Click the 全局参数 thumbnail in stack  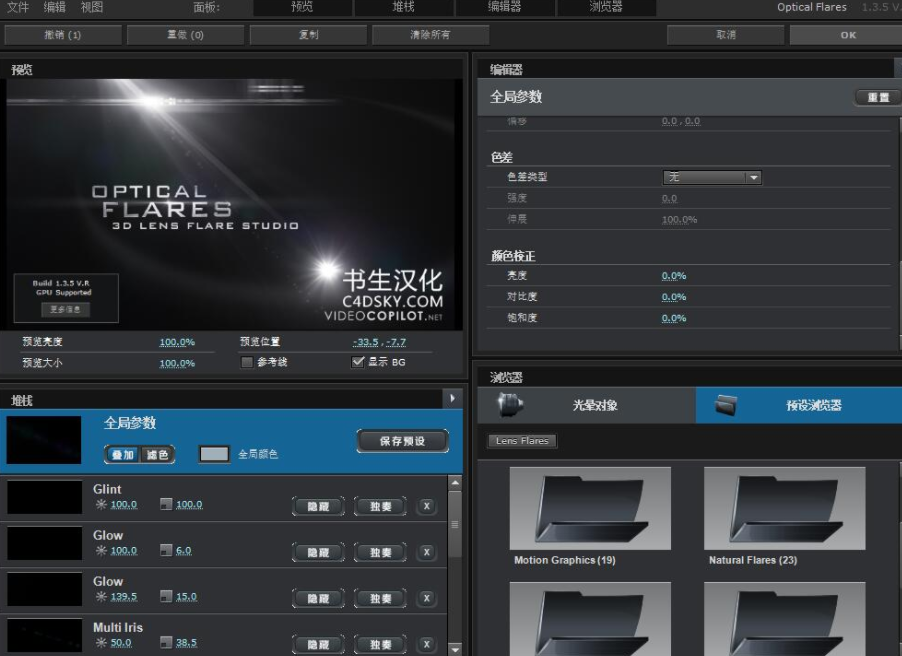pos(44,440)
